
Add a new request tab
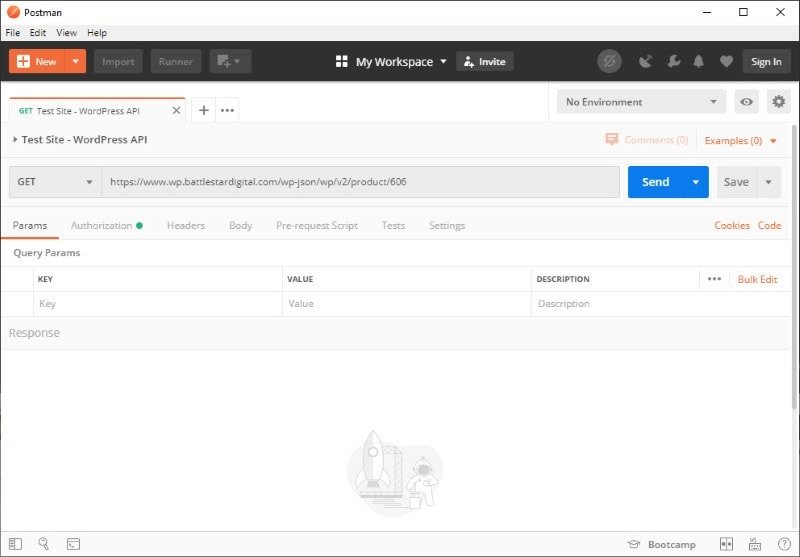[x=204, y=110]
